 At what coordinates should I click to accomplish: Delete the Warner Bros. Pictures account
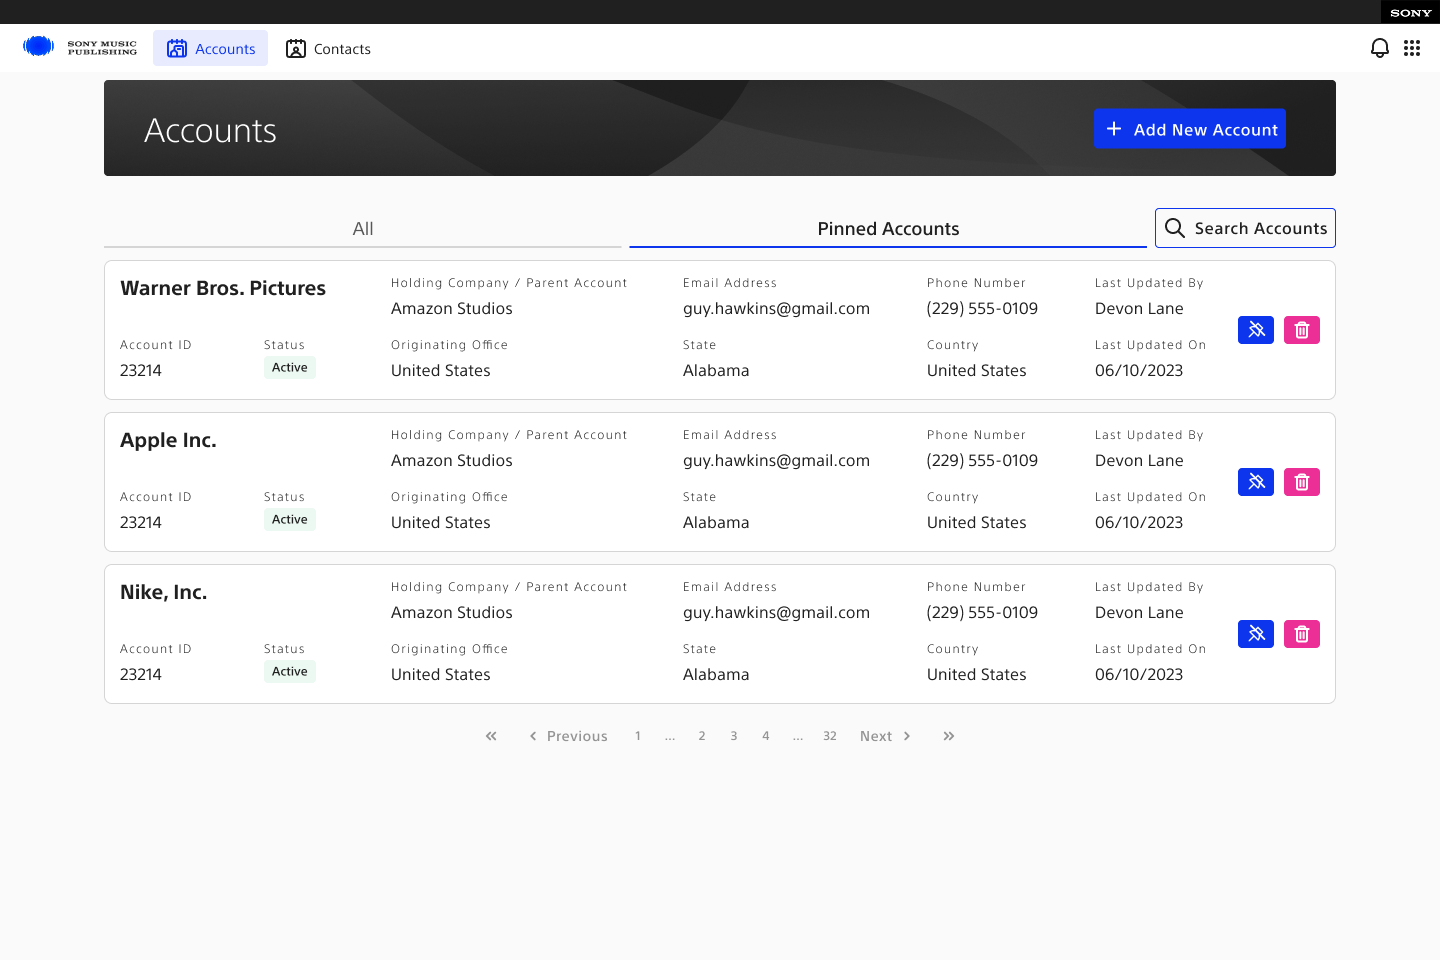[1302, 330]
